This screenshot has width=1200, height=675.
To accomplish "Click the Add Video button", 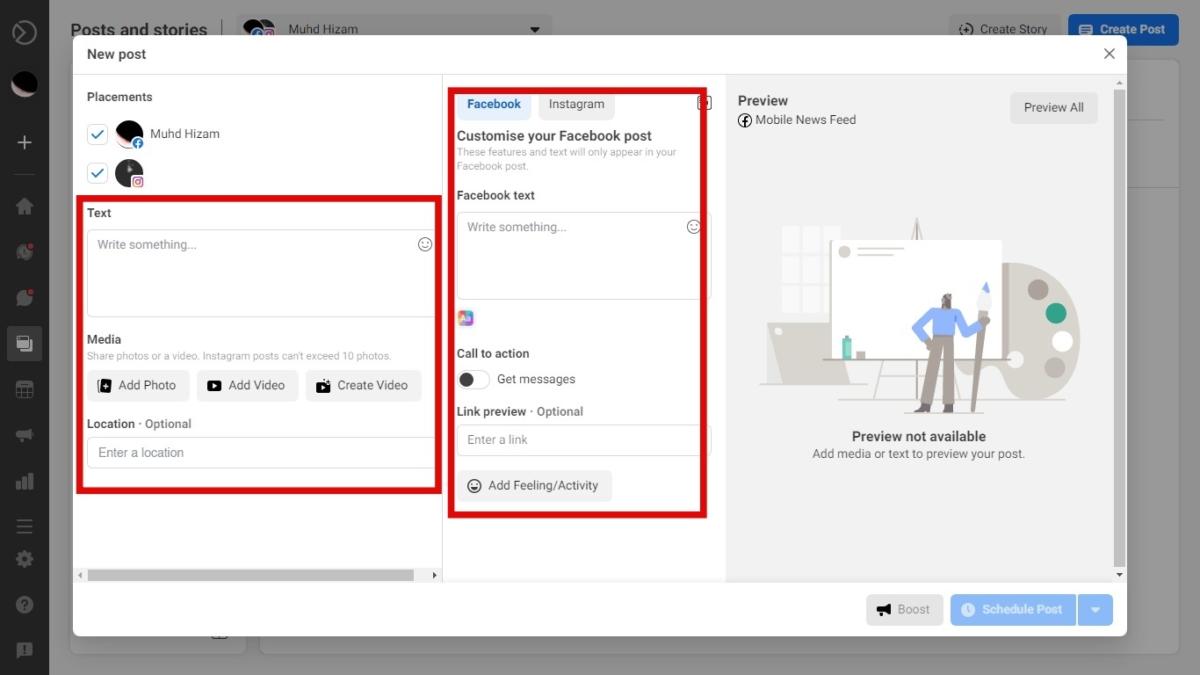I will [x=247, y=386].
